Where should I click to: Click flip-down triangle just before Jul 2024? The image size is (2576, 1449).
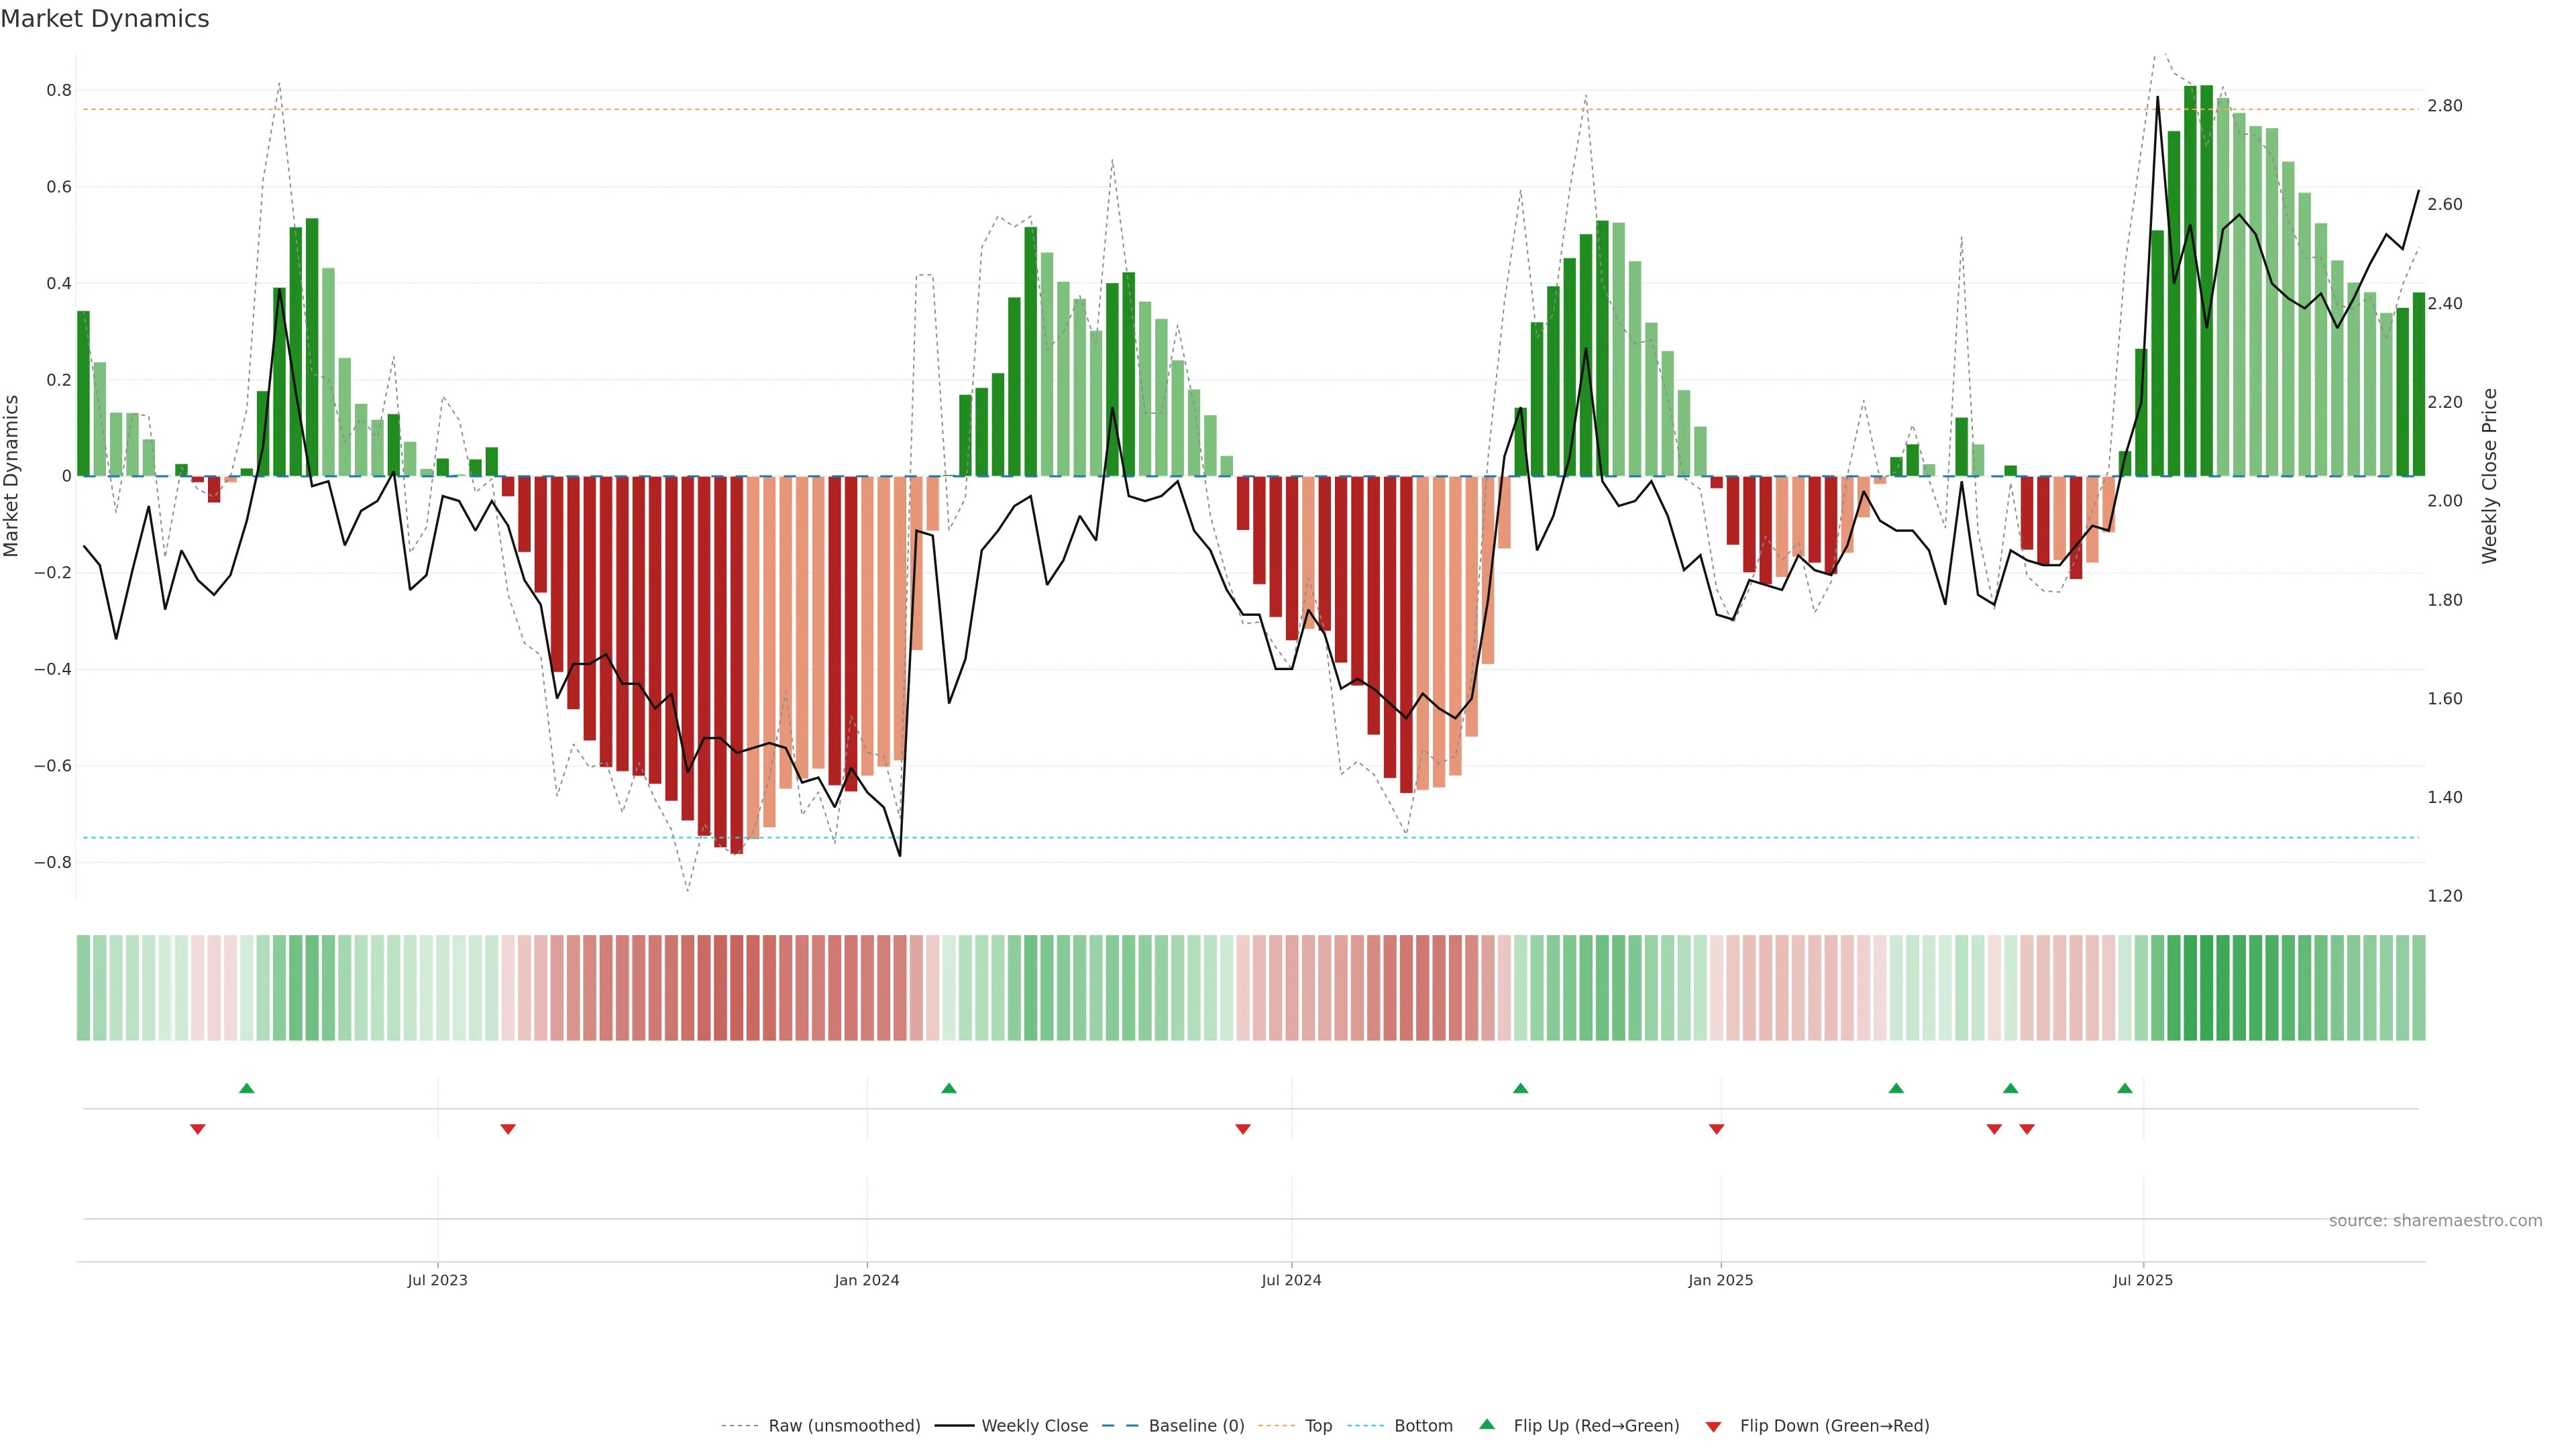1243,1129
